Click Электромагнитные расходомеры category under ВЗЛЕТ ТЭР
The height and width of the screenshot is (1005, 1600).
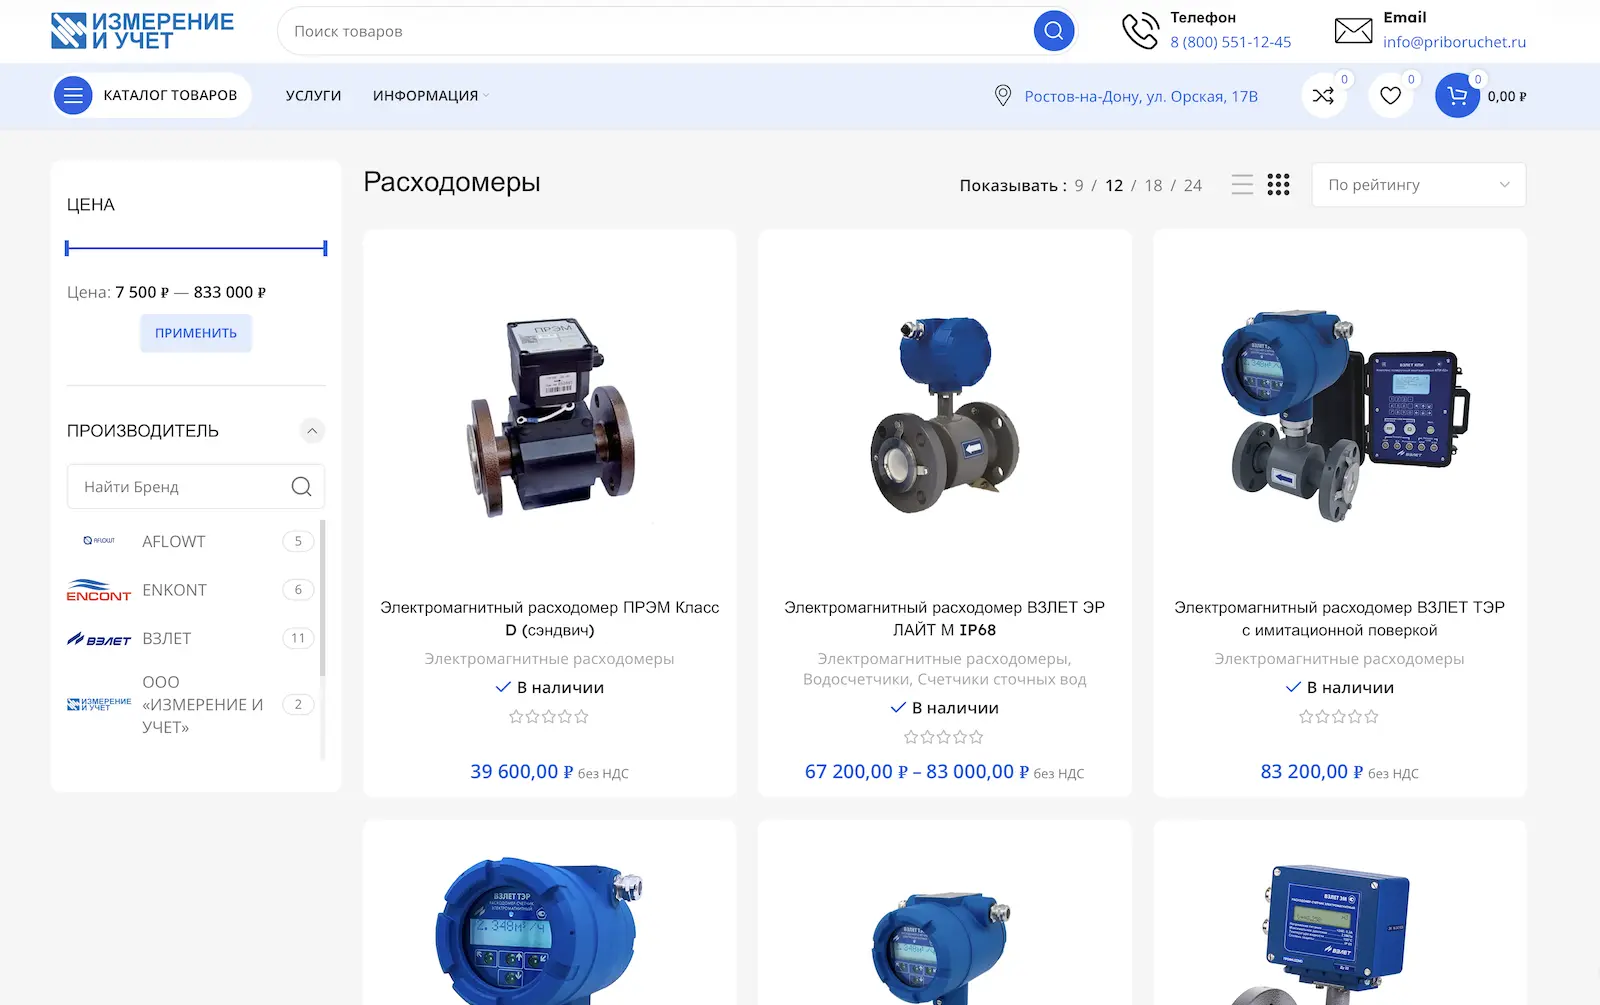1339,659
